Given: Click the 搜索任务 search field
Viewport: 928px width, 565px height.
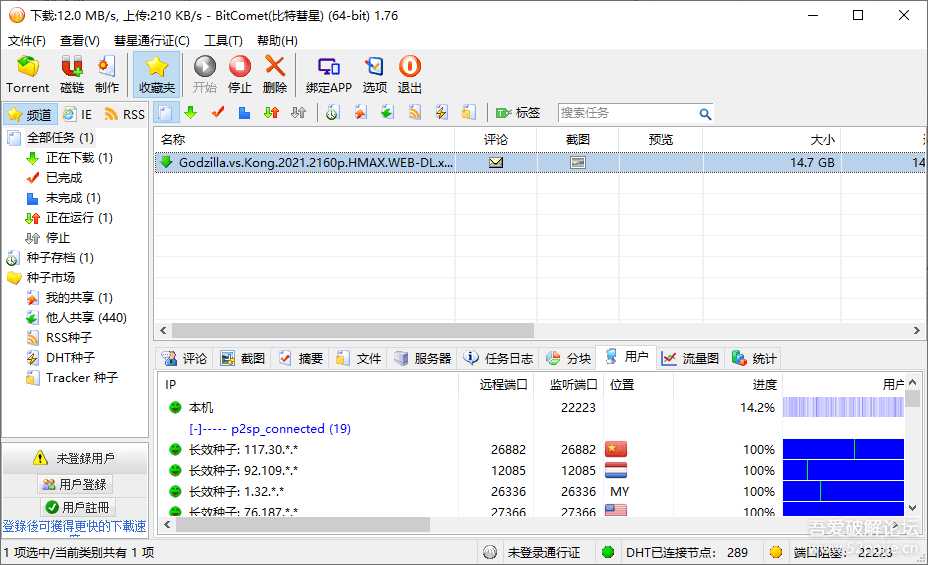Looking at the screenshot, I should (626, 113).
